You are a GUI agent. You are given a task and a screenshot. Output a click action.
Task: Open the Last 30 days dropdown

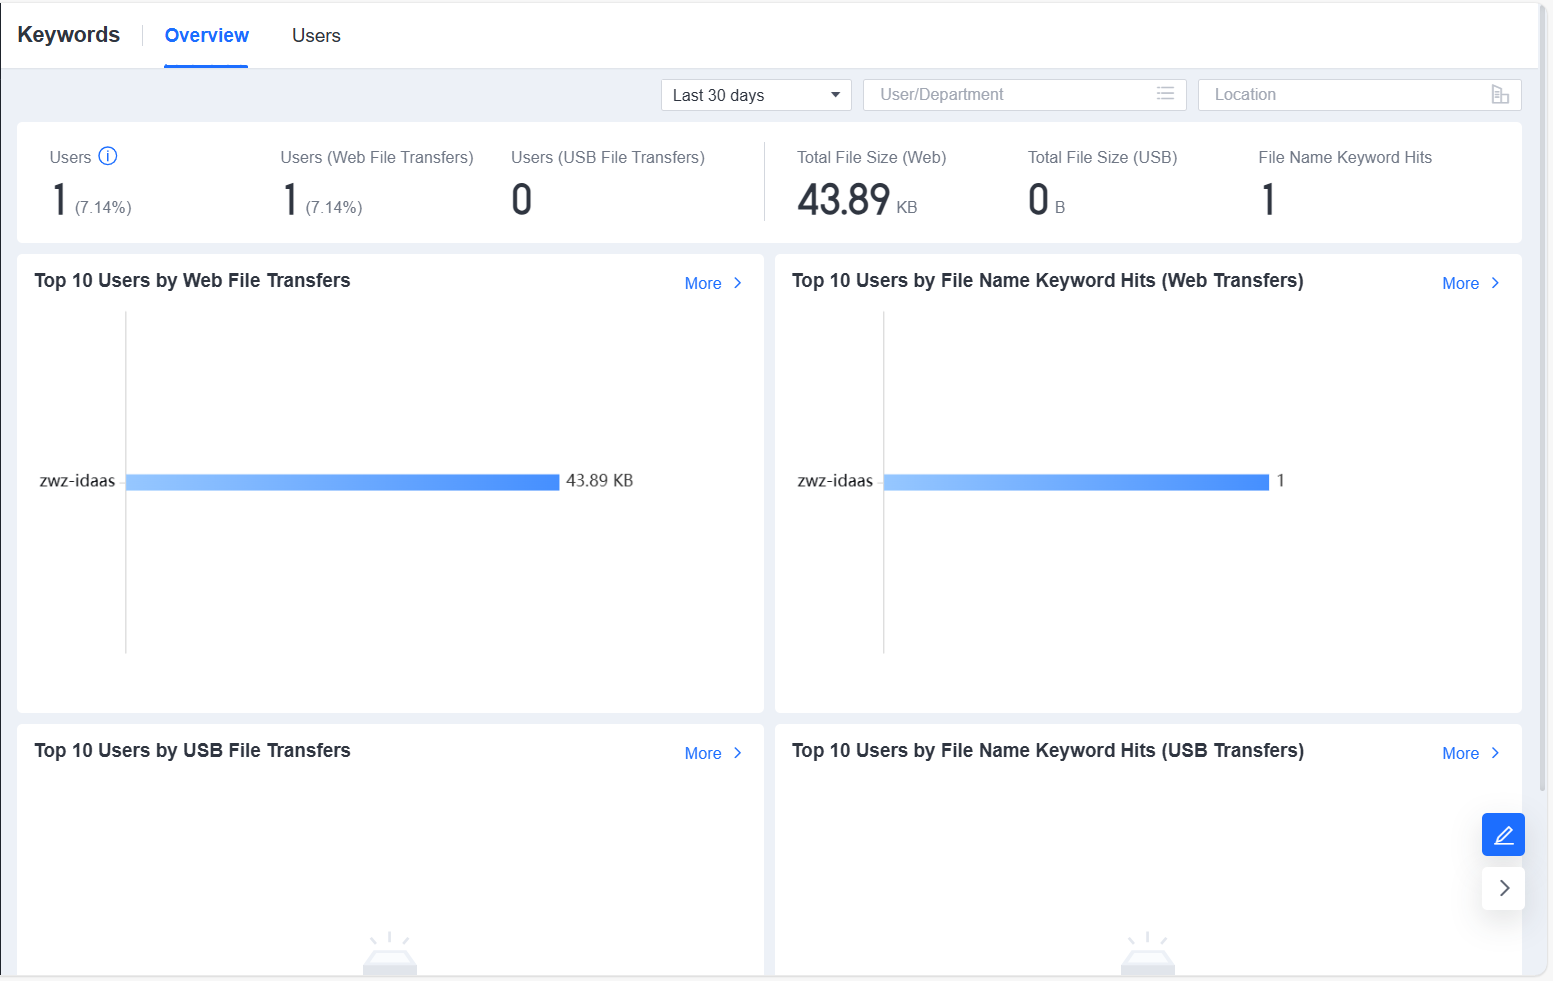tap(756, 95)
